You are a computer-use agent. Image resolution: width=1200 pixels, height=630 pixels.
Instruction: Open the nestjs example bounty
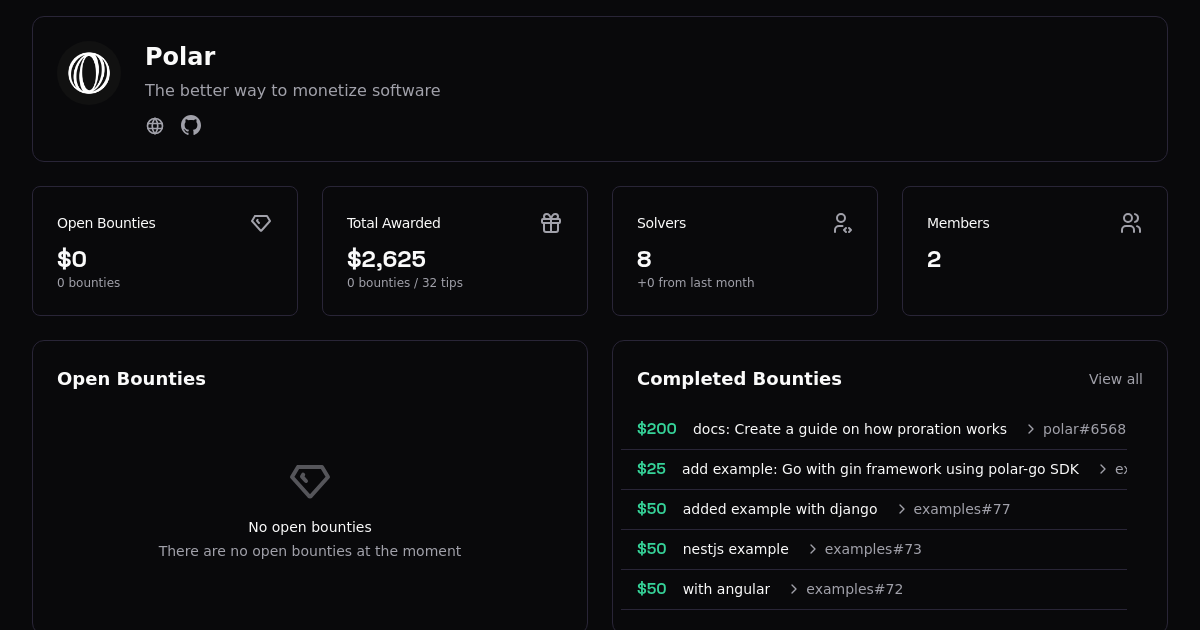point(736,549)
